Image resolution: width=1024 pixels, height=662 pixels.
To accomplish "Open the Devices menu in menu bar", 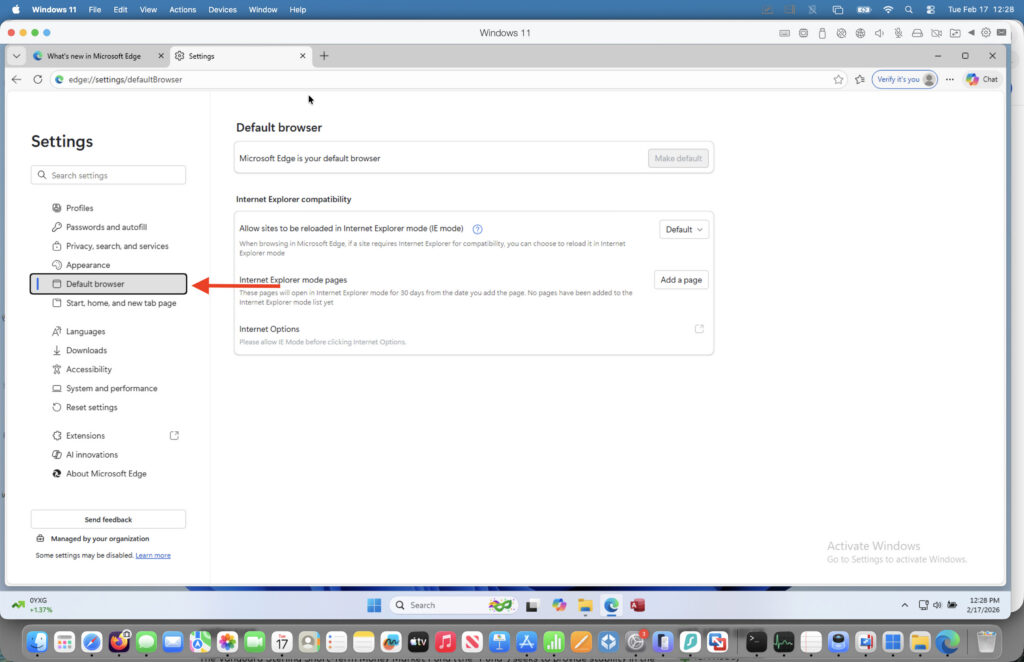I will 222,9.
